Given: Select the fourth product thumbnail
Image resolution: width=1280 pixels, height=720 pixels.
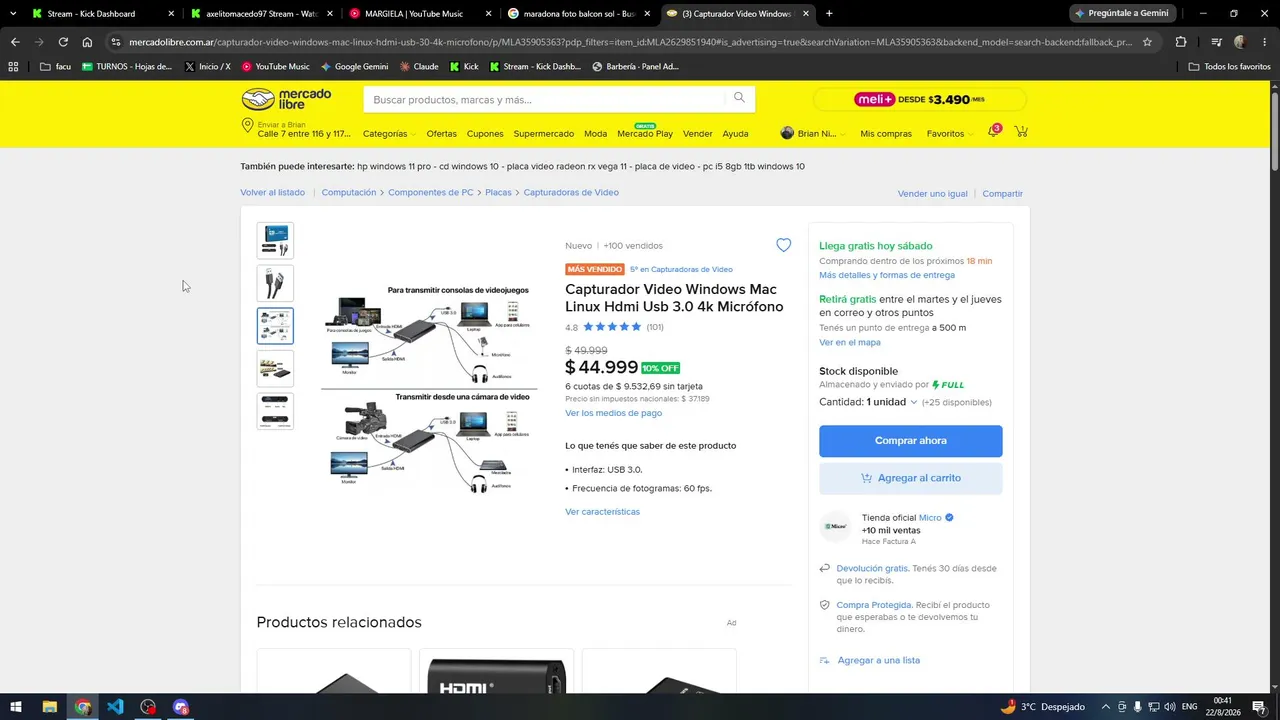Looking at the screenshot, I should 275,369.
